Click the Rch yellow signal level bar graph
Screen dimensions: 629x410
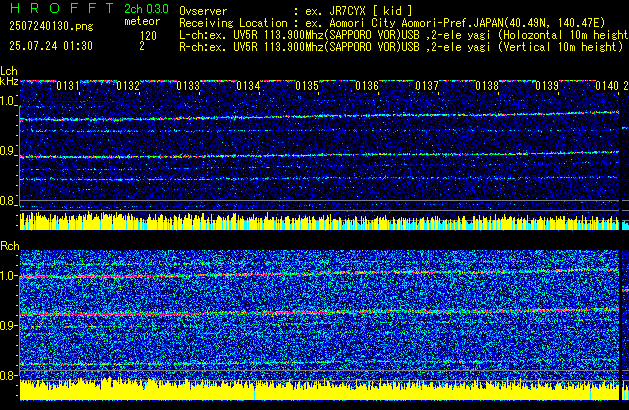319,389
